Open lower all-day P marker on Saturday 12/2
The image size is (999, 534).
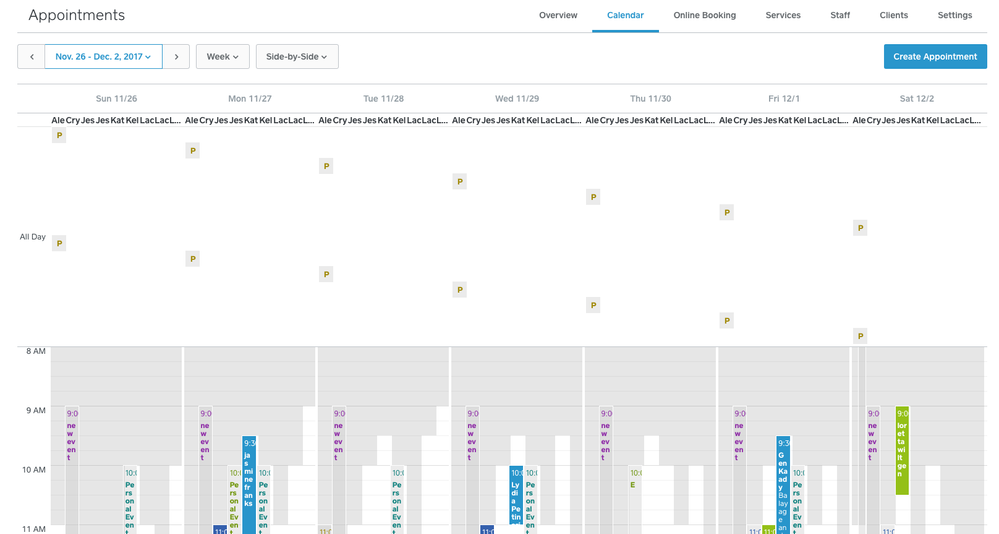pos(860,336)
